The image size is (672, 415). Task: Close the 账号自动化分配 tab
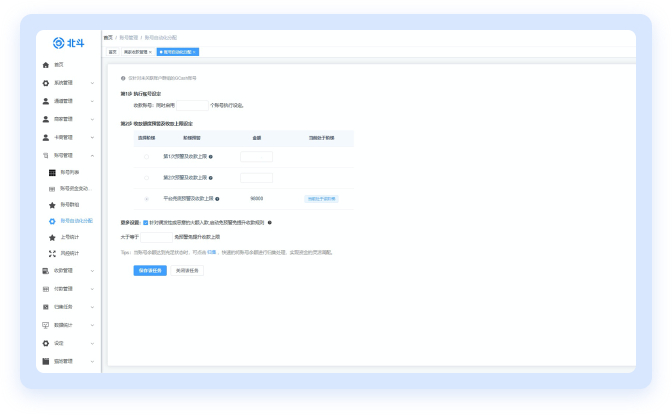pyautogui.click(x=195, y=51)
